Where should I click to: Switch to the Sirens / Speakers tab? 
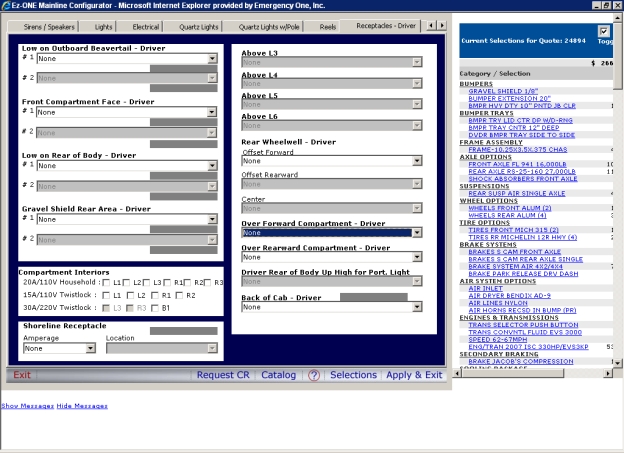click(49, 27)
